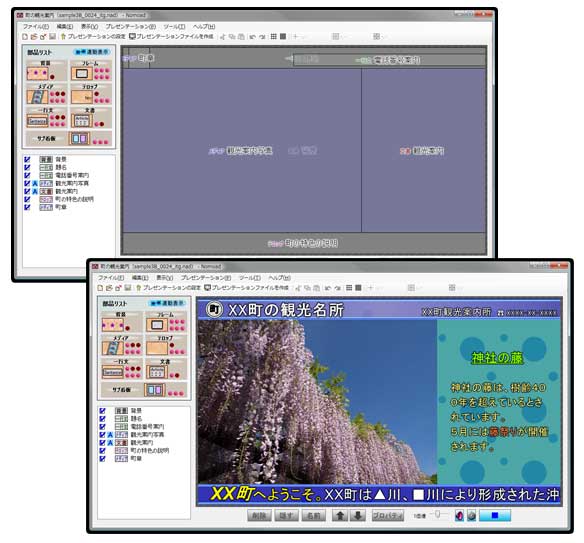Click the flame icon below preview

[x=460, y=515]
